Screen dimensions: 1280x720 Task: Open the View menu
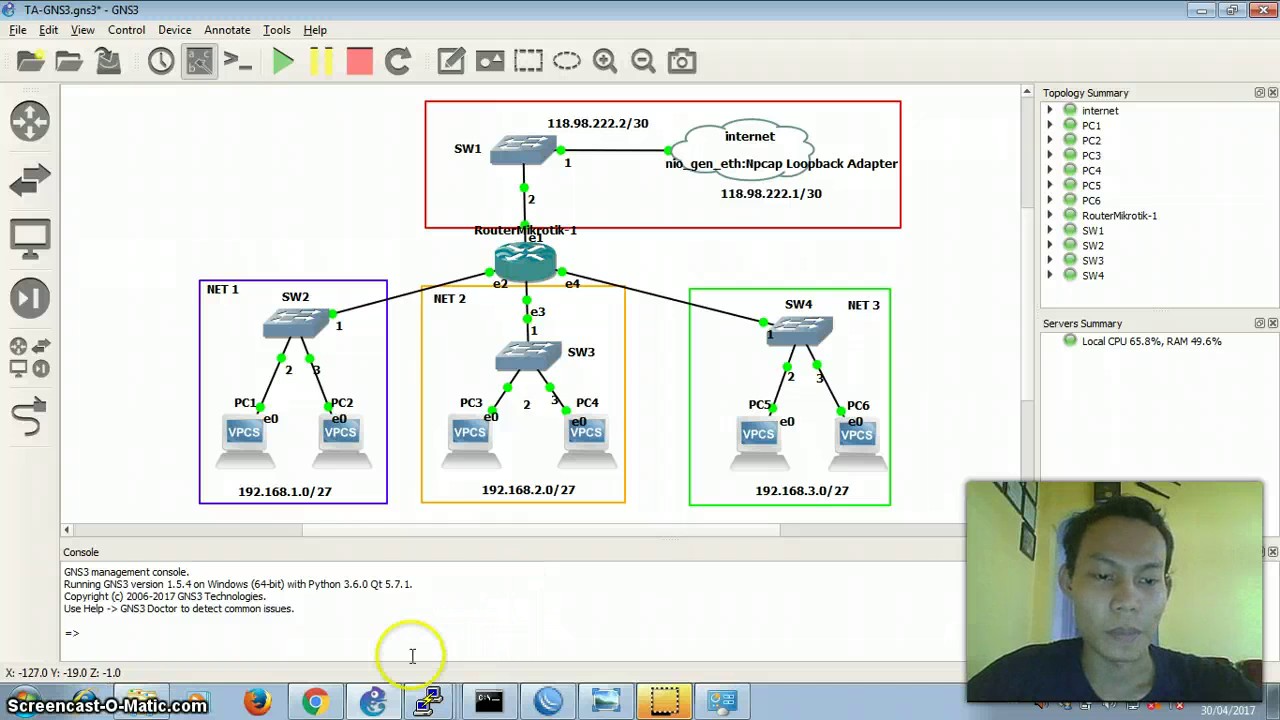coord(83,30)
